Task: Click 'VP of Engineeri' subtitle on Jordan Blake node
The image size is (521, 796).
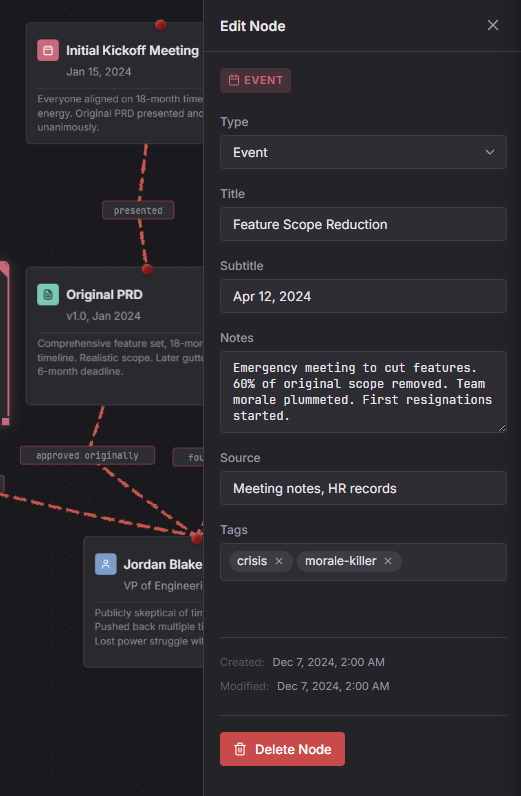Action: pyautogui.click(x=163, y=586)
